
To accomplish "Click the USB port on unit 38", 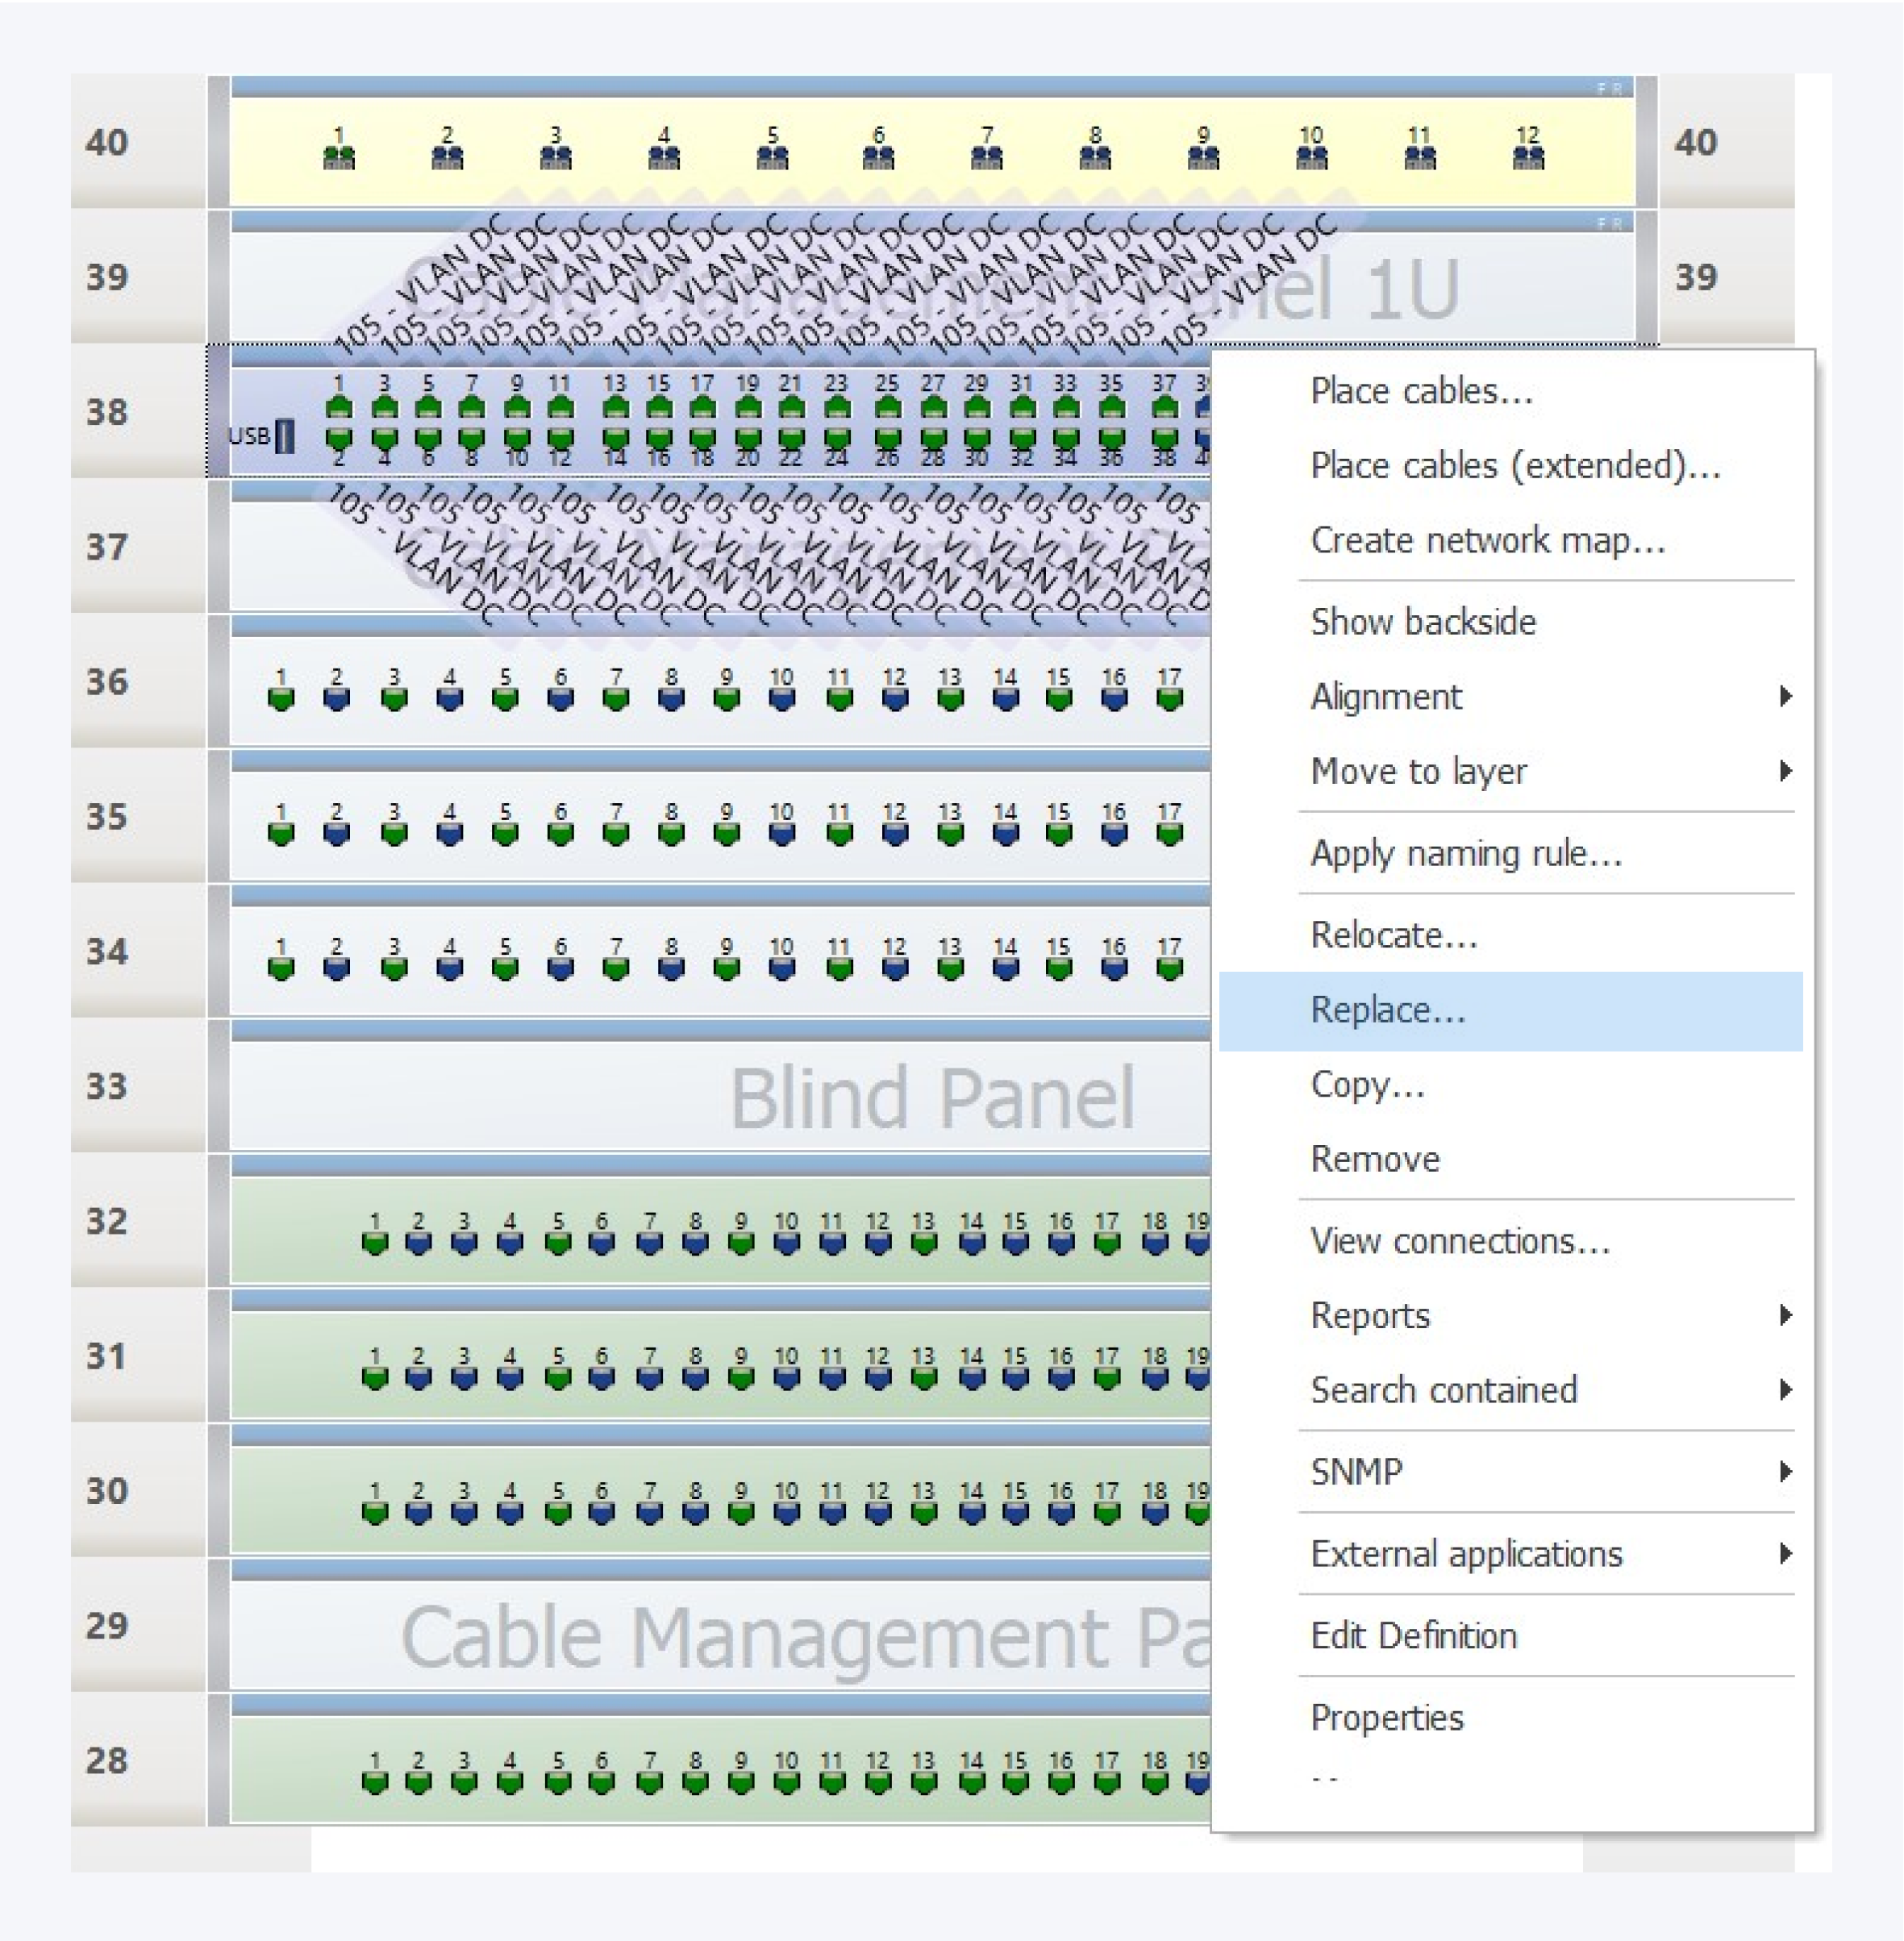I will pyautogui.click(x=285, y=436).
